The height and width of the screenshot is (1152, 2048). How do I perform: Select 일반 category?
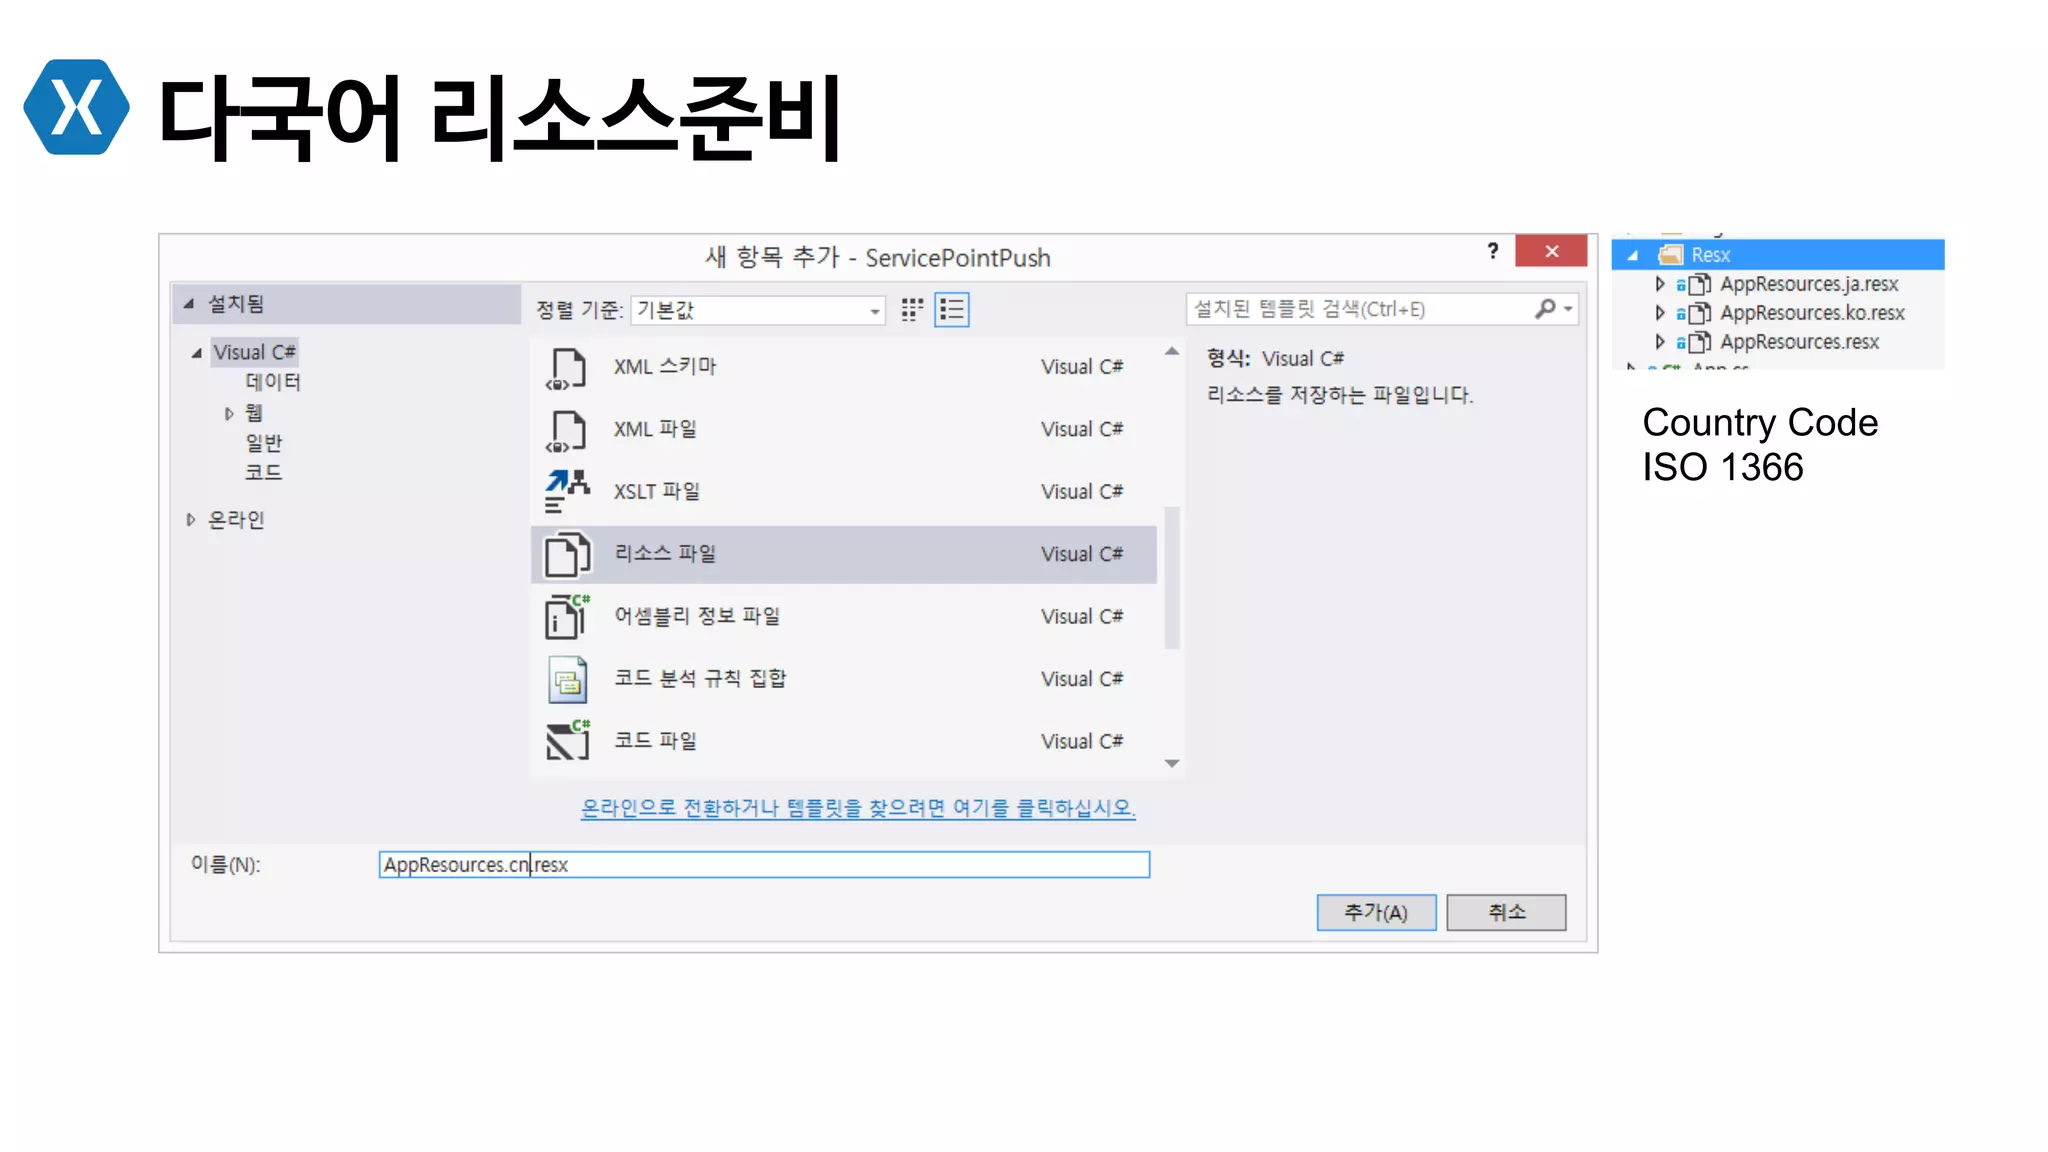pyautogui.click(x=264, y=443)
